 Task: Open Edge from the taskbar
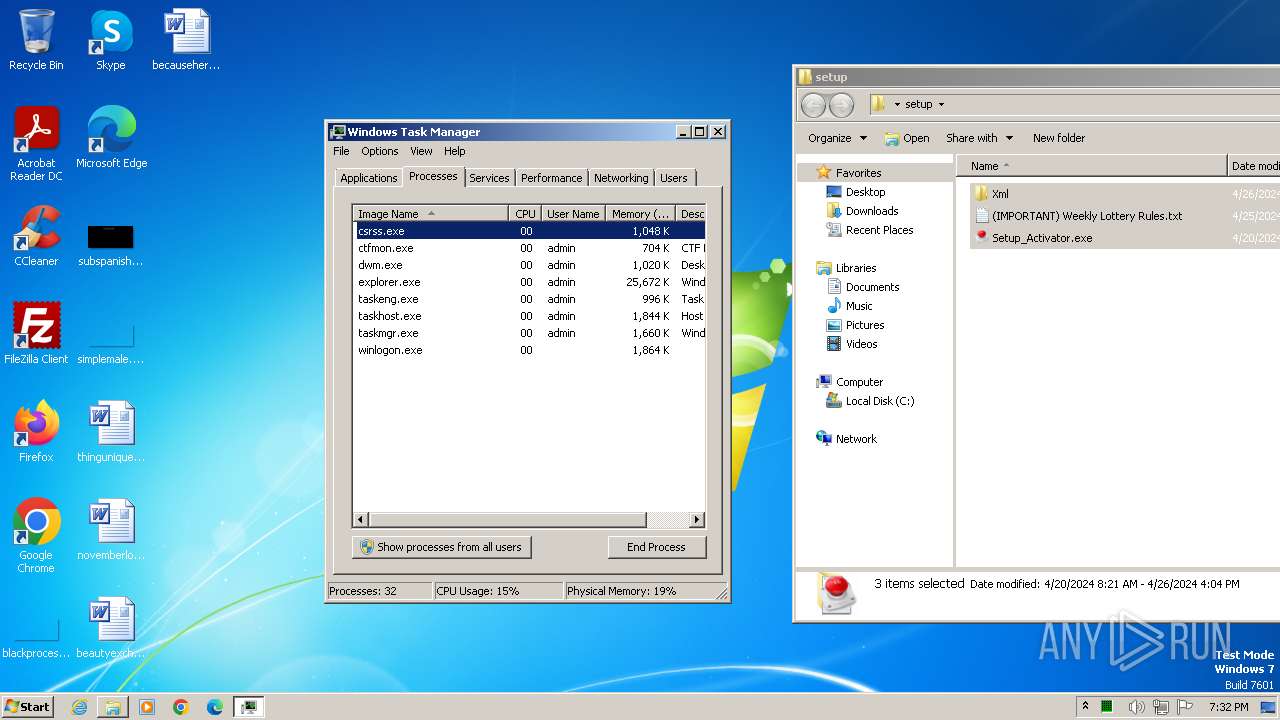click(x=215, y=707)
